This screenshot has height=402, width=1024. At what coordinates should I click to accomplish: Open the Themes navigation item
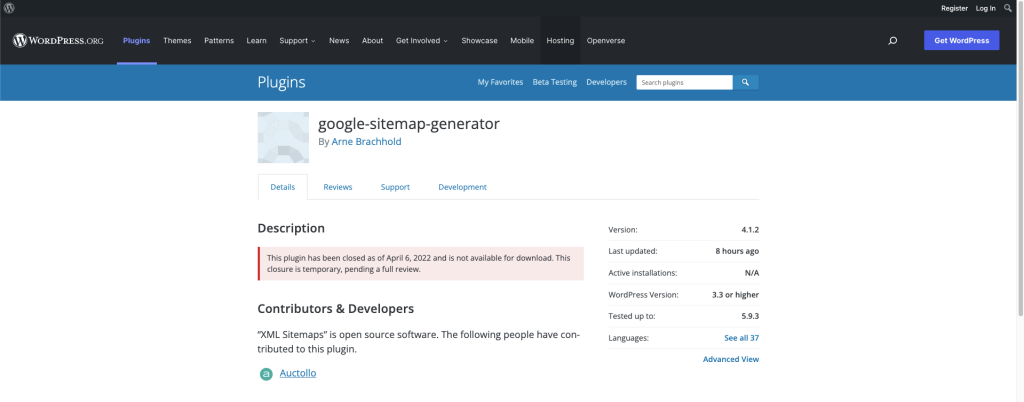tap(177, 40)
